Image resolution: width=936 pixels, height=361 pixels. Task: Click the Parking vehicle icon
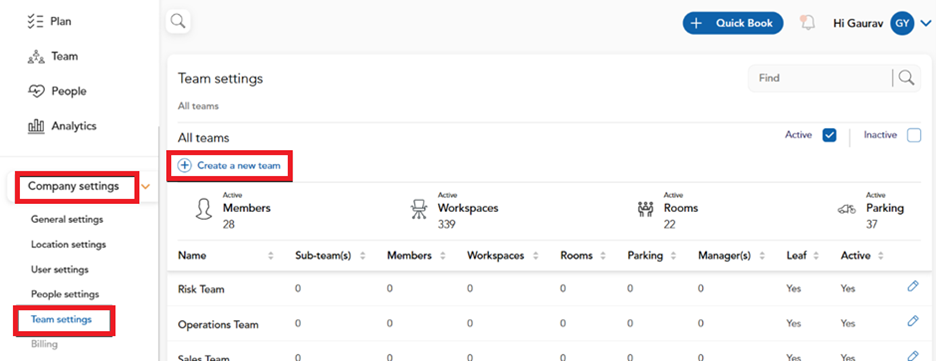coord(846,209)
